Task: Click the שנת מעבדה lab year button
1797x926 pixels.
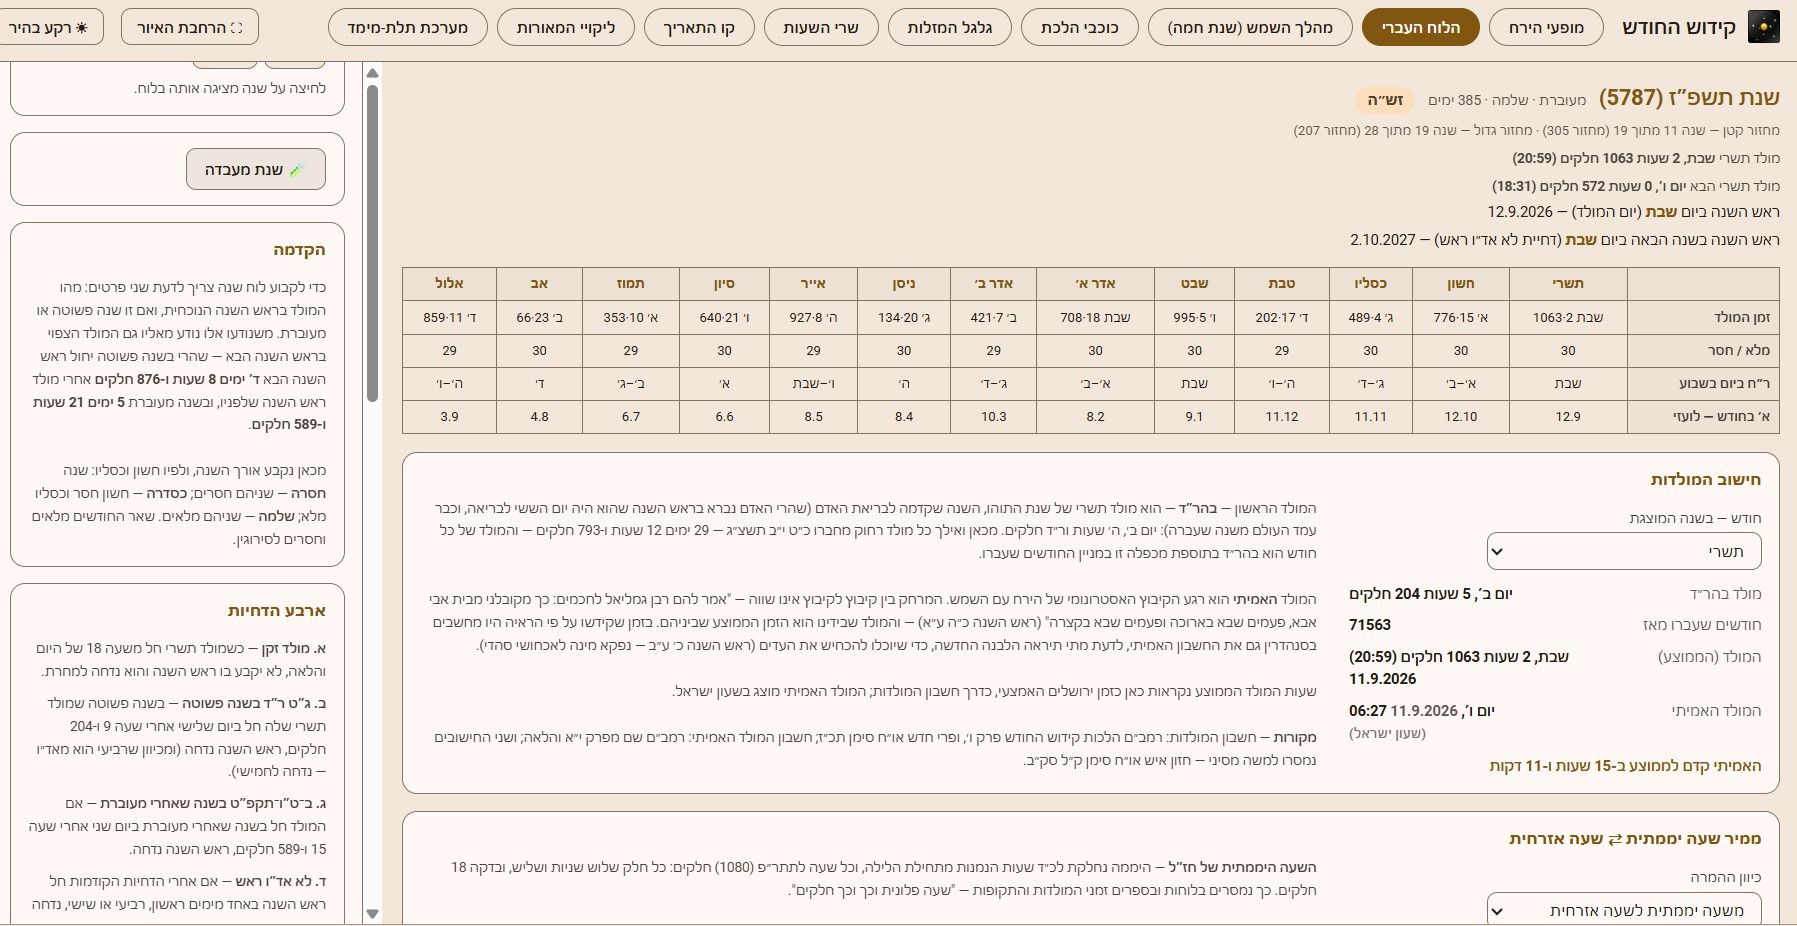Action: [x=256, y=170]
